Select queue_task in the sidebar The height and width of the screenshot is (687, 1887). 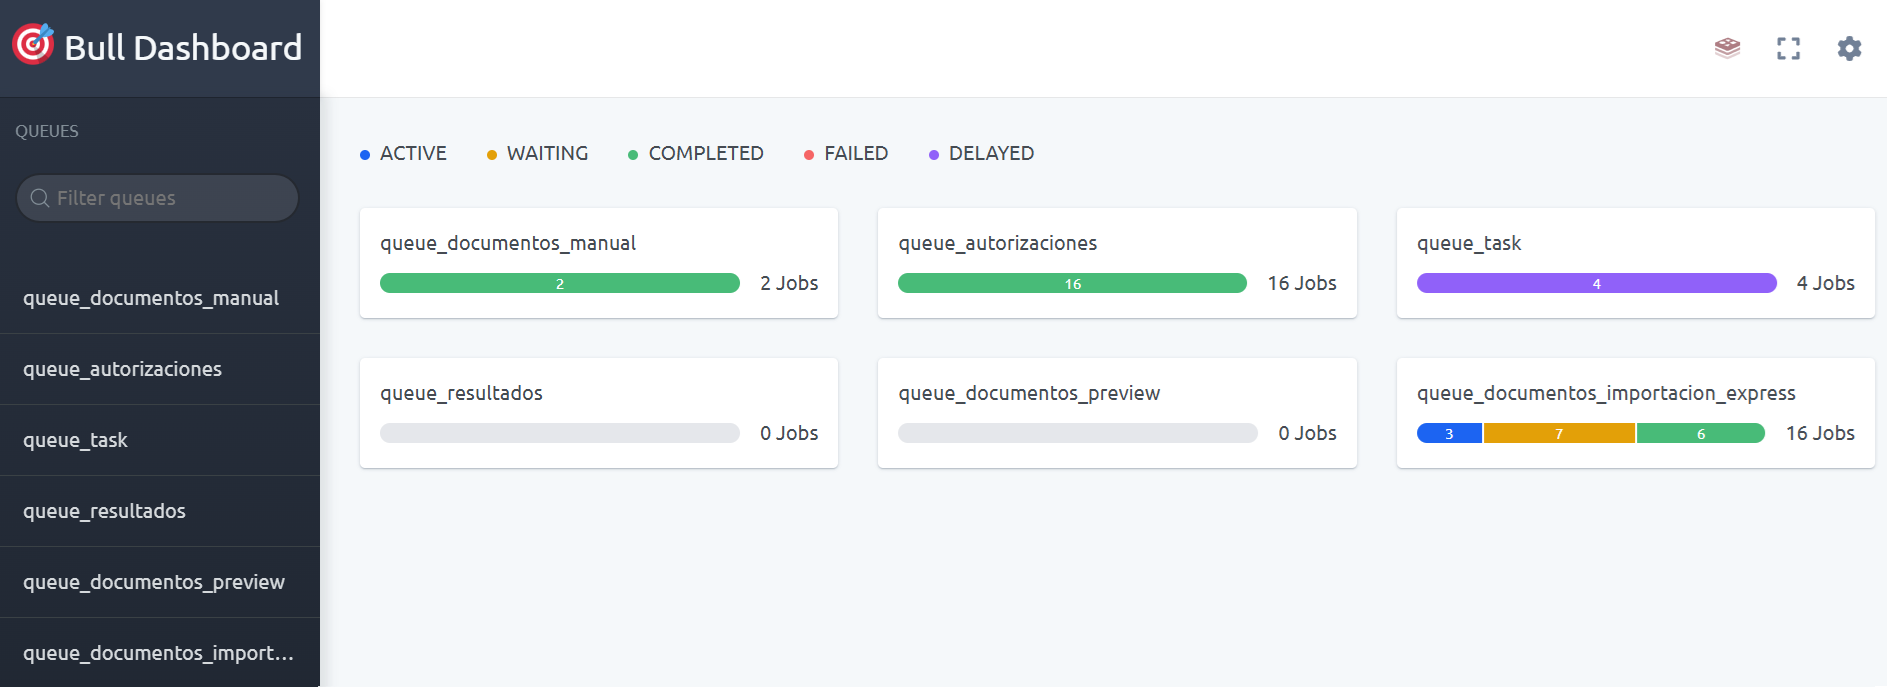coord(160,440)
